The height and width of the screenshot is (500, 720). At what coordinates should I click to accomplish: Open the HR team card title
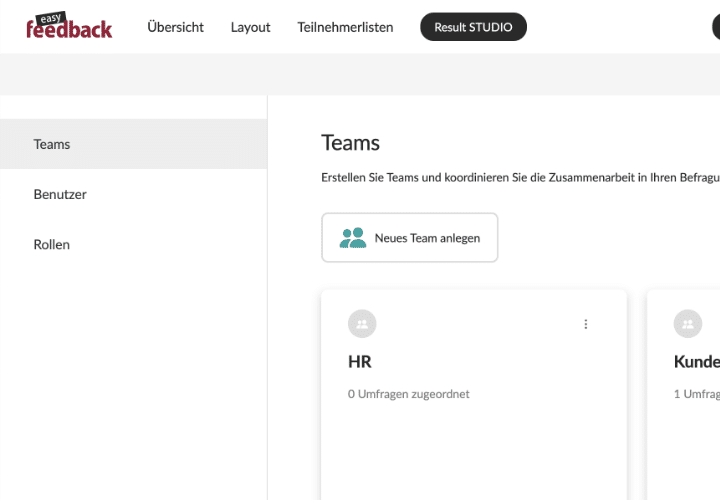360,362
